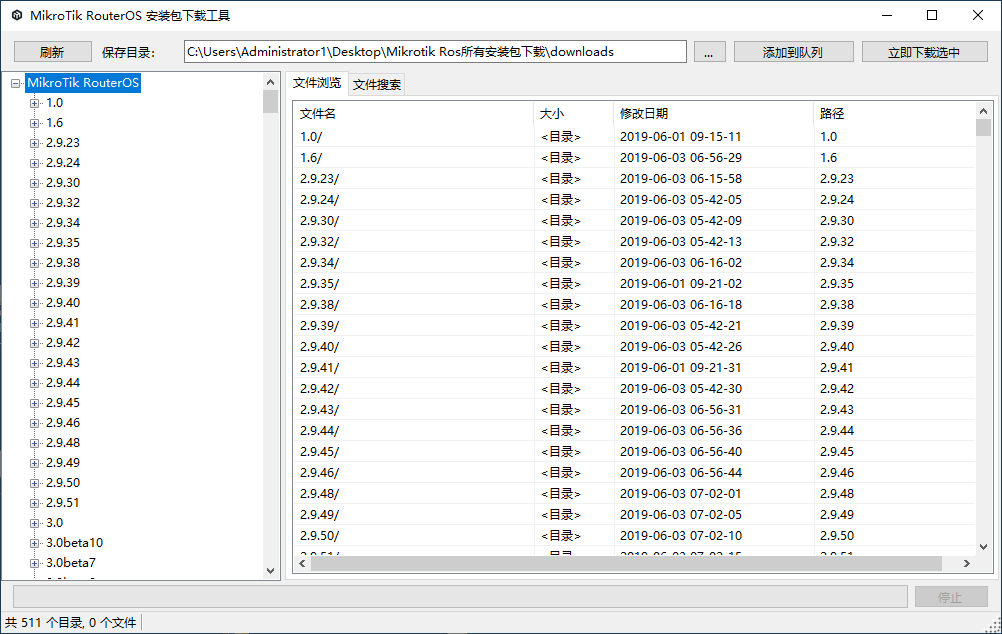Click the 添加到队列 button
1002x634 pixels.
click(793, 52)
